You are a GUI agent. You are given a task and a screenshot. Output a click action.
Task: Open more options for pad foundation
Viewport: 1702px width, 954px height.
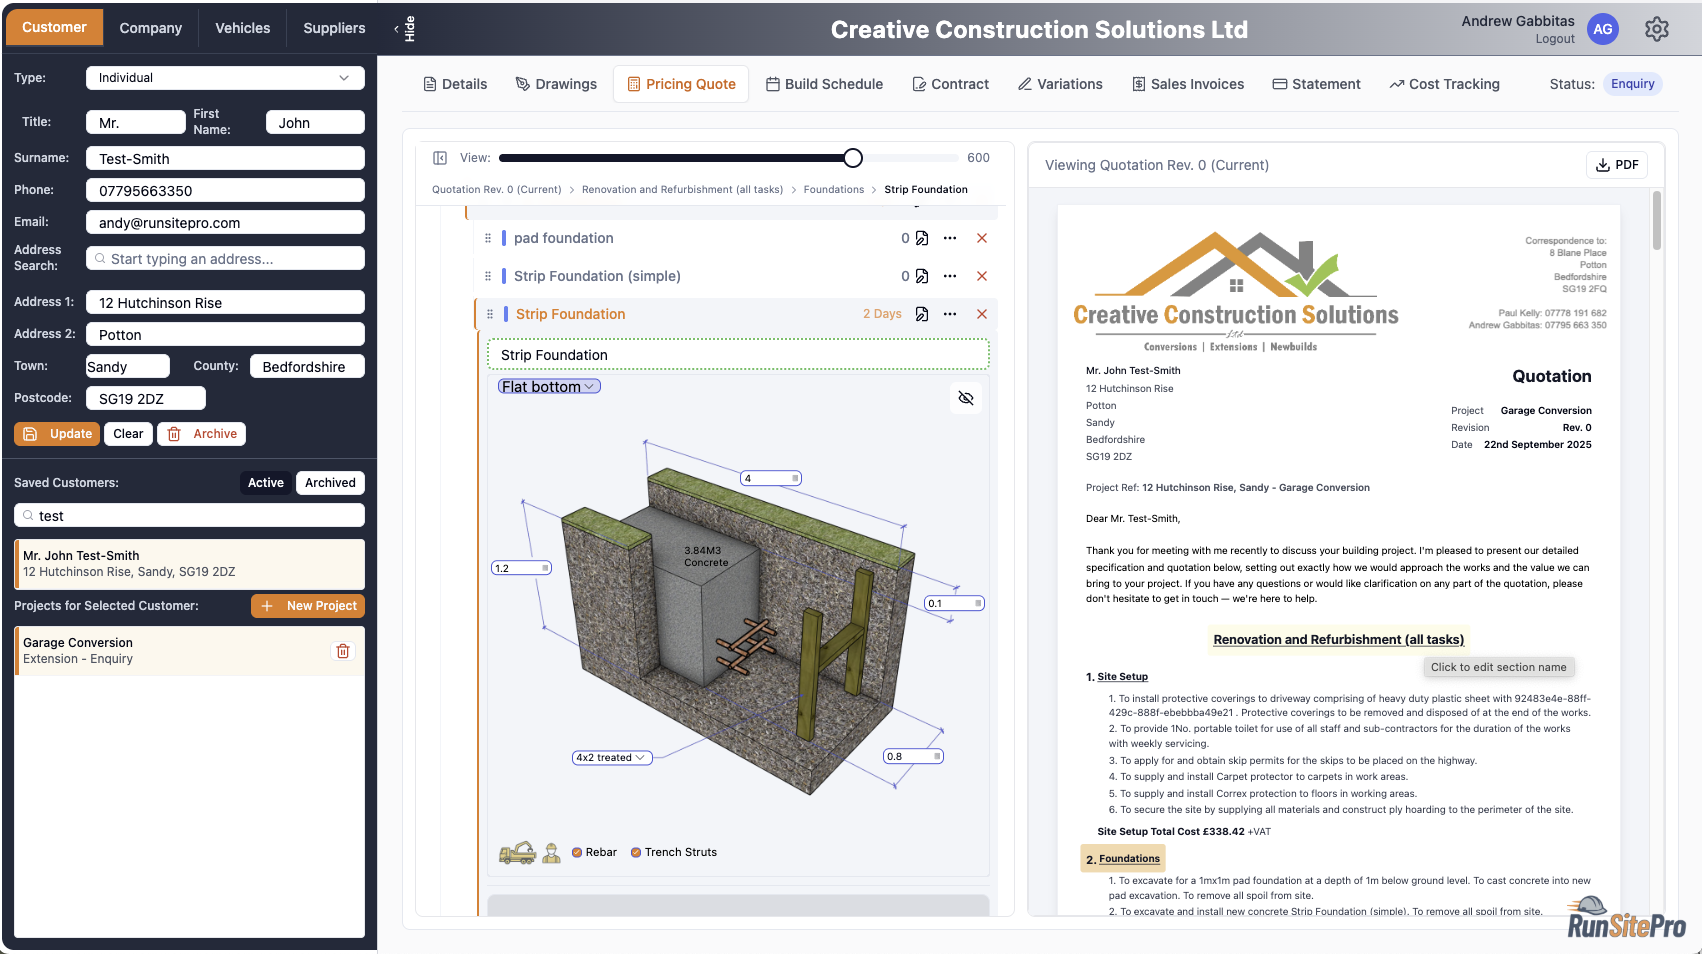950,238
